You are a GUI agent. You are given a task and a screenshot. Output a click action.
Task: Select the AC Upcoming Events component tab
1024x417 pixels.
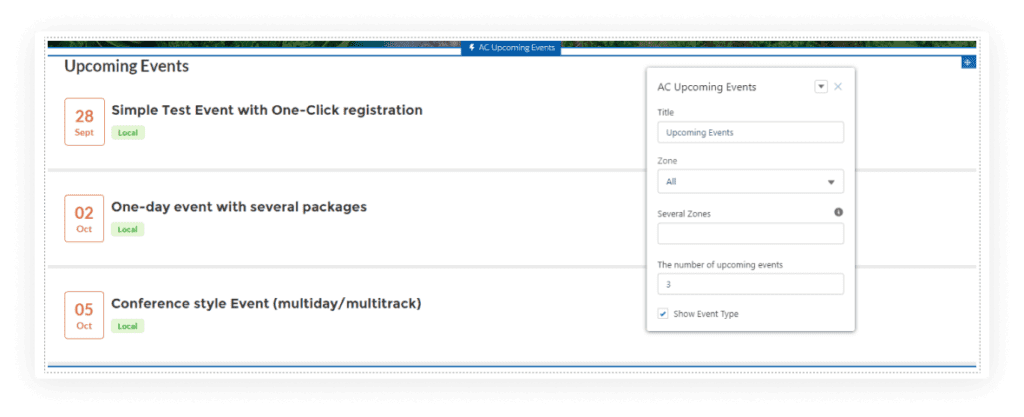pos(511,48)
